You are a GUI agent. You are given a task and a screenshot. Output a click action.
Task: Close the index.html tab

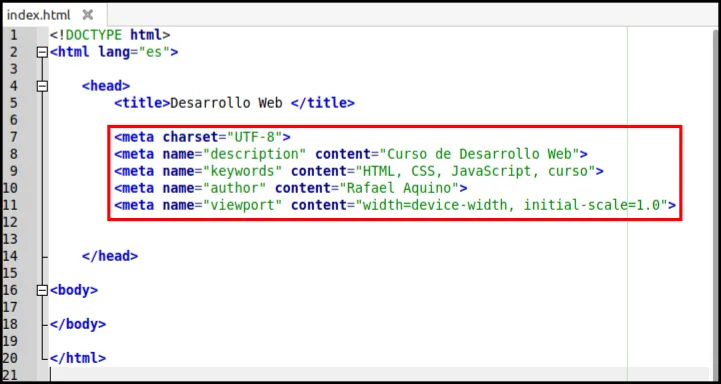click(x=87, y=15)
